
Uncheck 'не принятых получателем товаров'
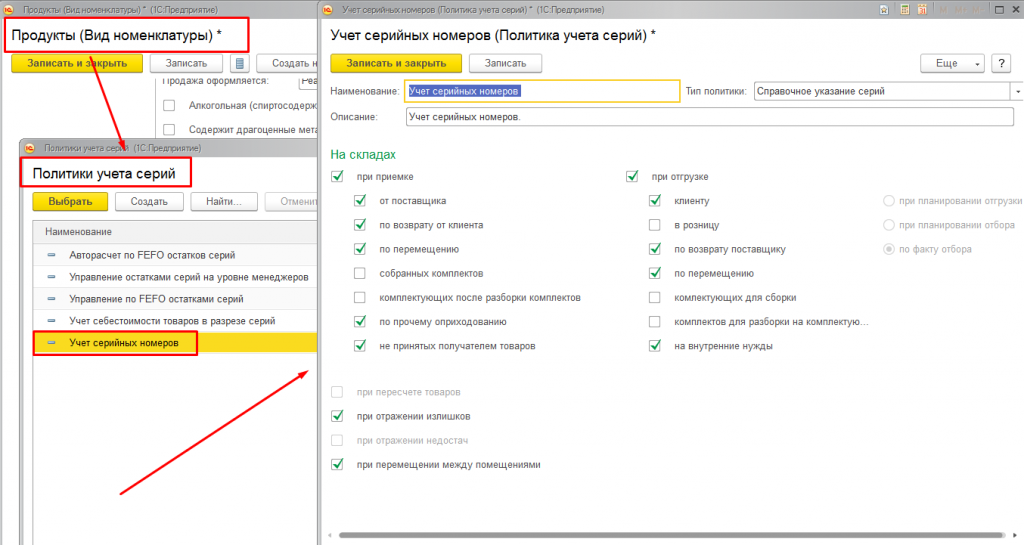point(360,346)
